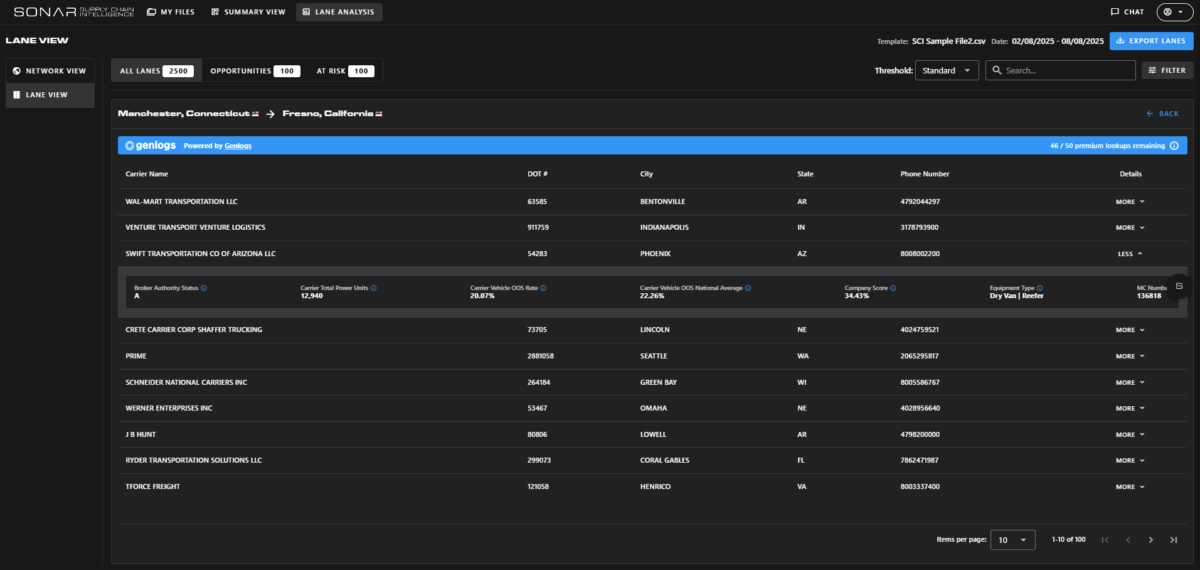Show All Lanes 2500 tab
Viewport: 1200px width, 570px height.
(x=156, y=71)
